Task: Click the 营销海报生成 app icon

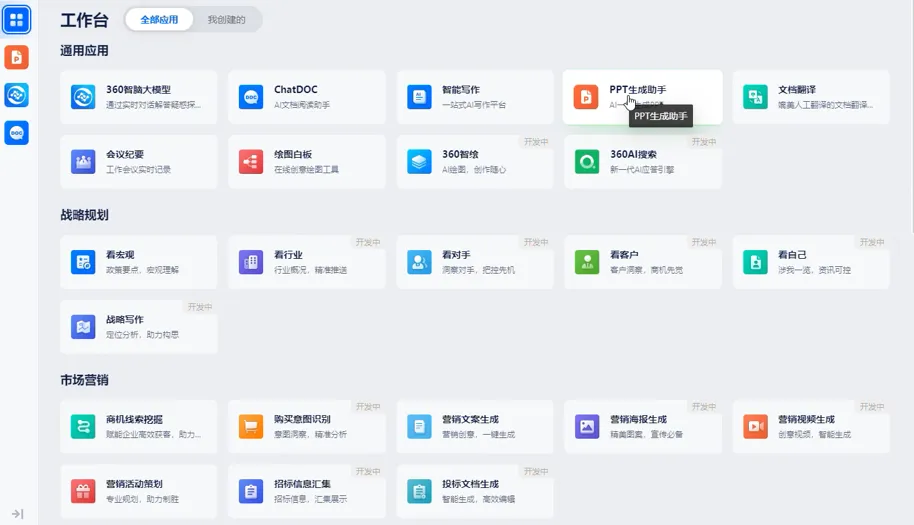Action: (x=587, y=427)
